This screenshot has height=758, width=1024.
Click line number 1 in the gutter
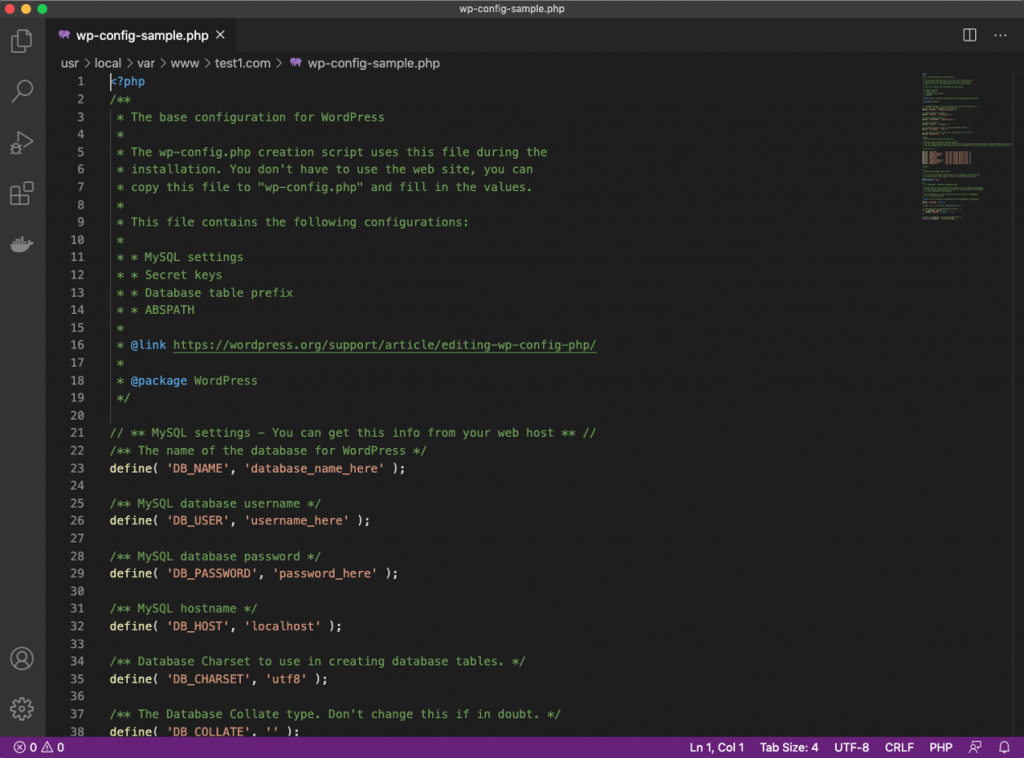80,82
